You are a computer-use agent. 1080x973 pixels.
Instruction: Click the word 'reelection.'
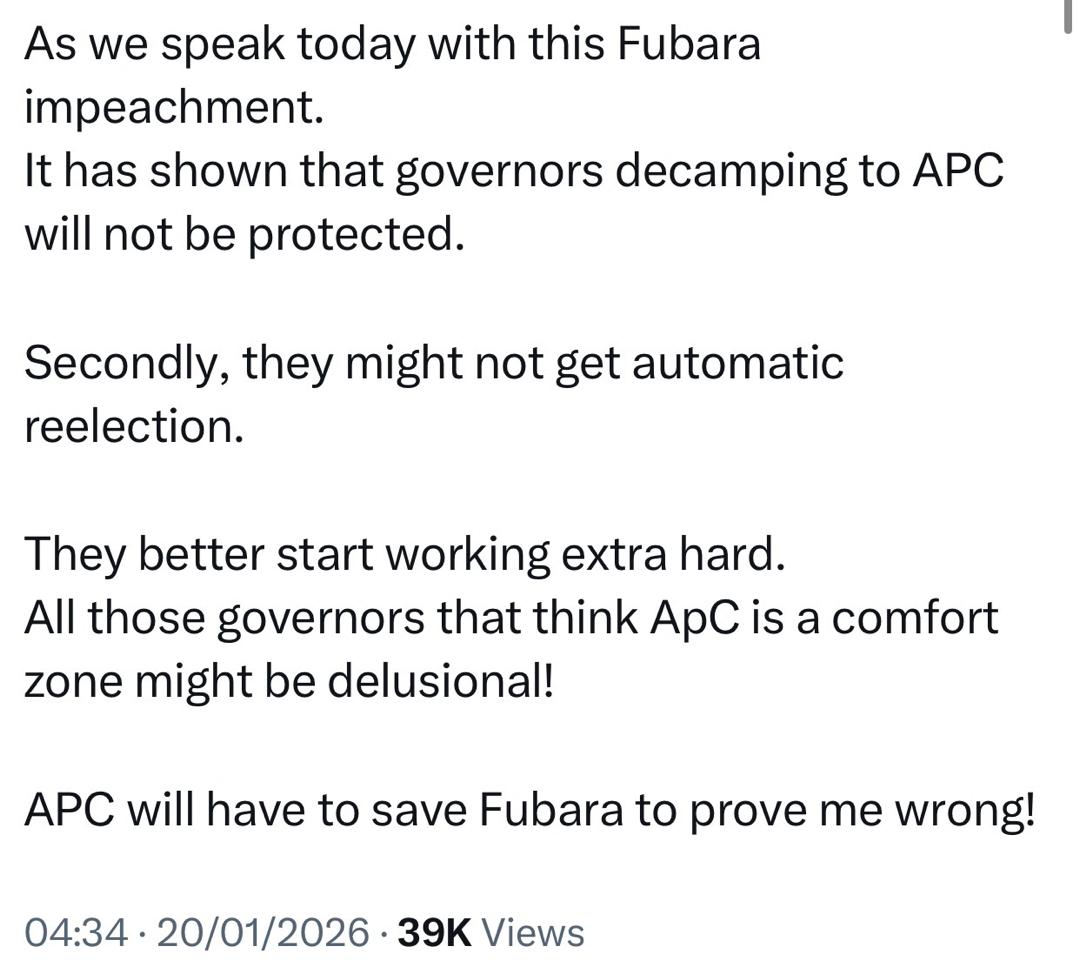coord(133,427)
